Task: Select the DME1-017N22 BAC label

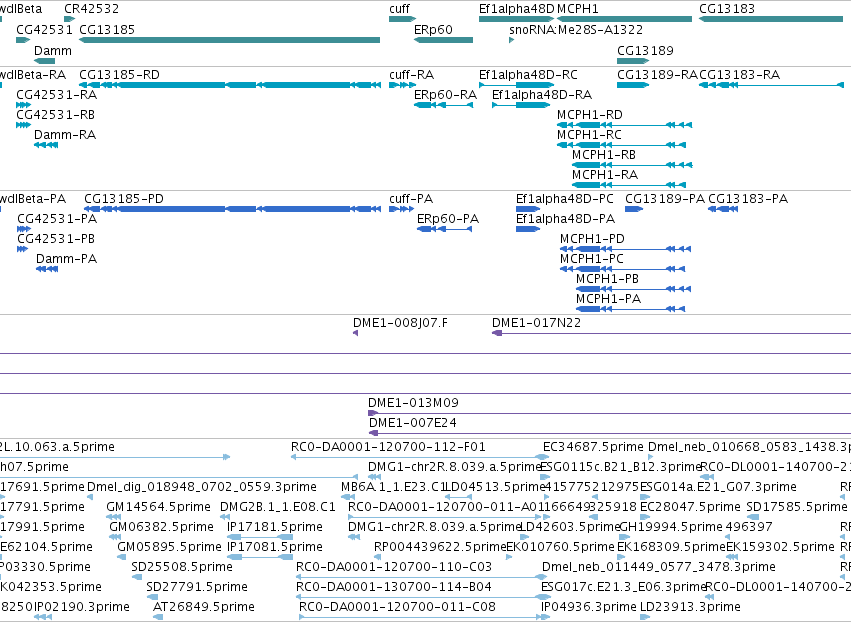Action: 536,323
